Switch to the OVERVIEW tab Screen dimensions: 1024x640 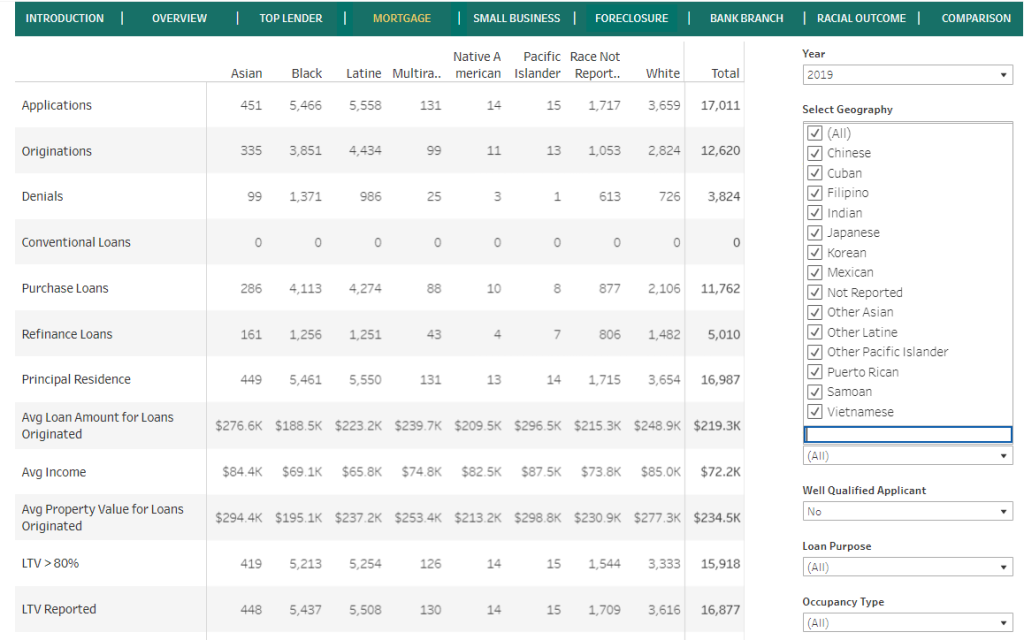(179, 18)
